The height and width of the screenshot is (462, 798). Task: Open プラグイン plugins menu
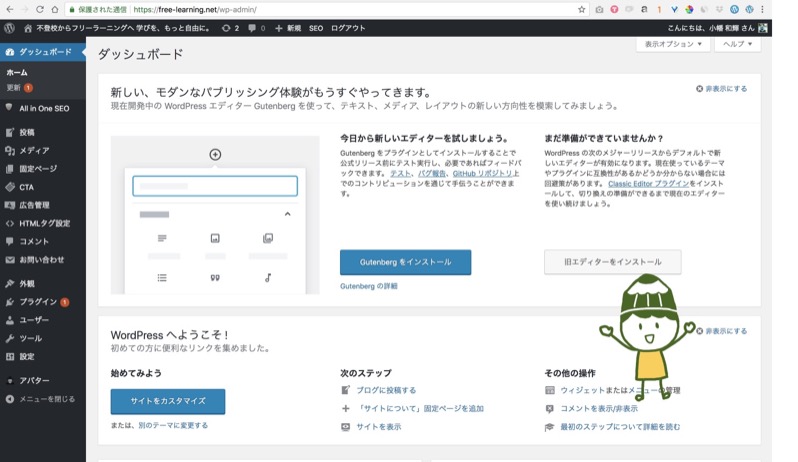pos(43,302)
